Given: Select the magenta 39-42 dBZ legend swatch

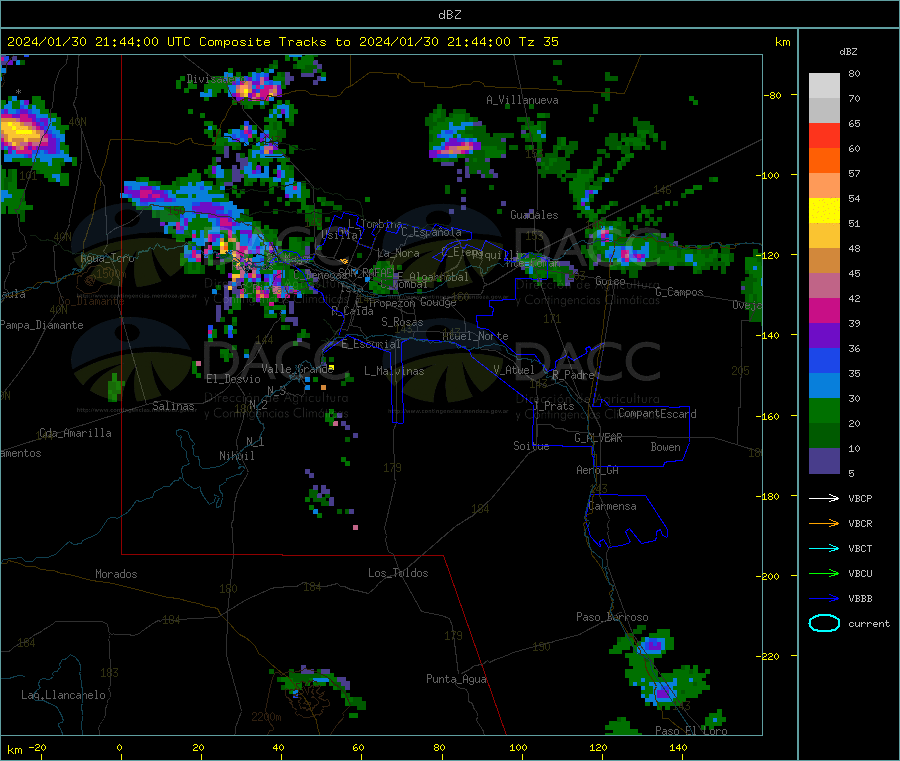Looking at the screenshot, I should pos(824,310).
